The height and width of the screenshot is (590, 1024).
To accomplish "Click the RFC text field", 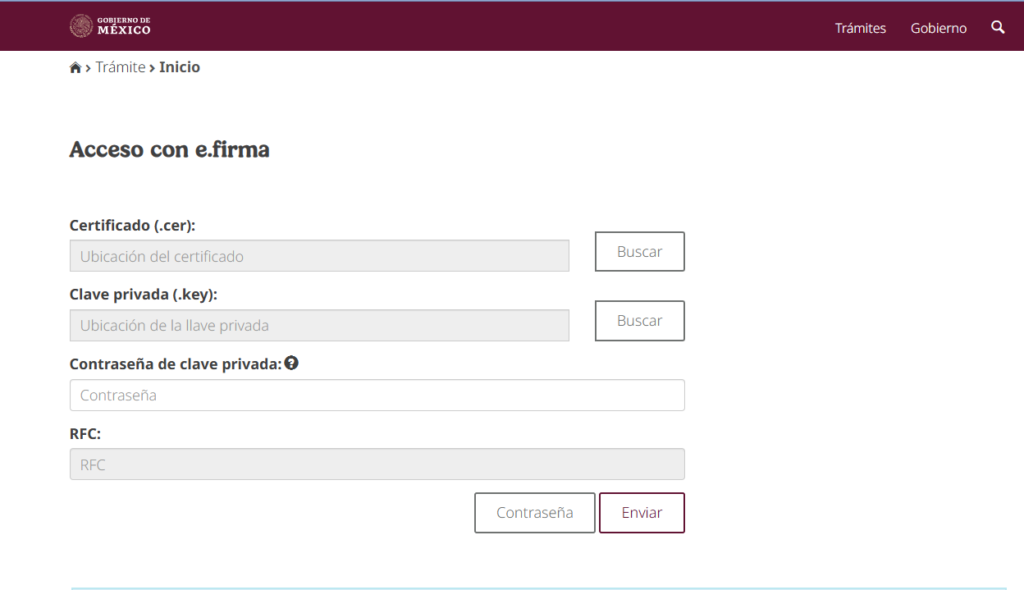I will click(x=377, y=464).
